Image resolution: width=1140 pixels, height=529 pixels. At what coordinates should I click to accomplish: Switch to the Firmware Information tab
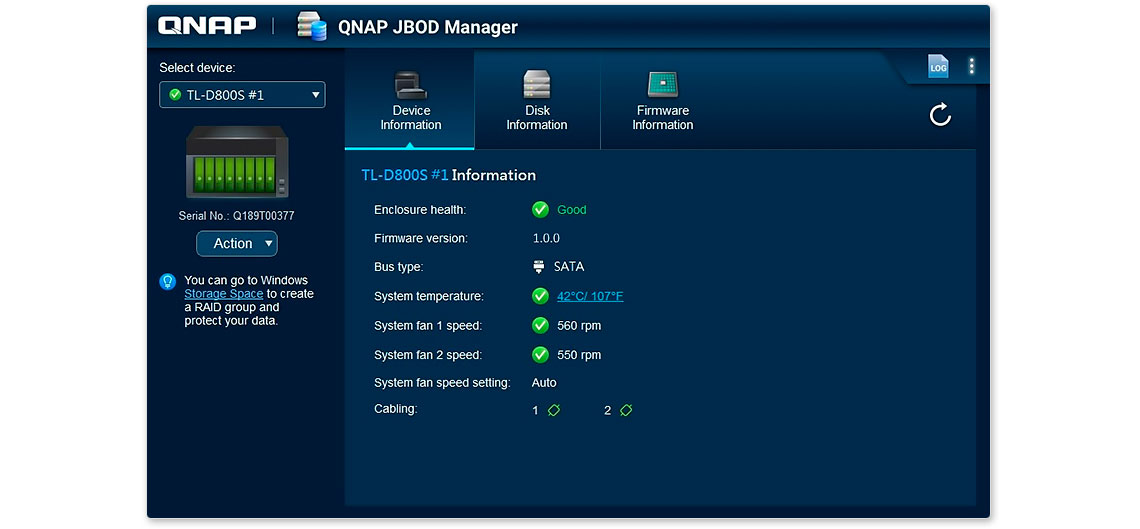(662, 102)
